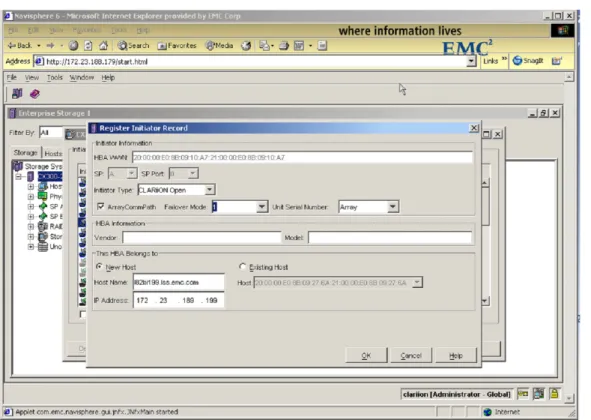Open Navisphere Help menu
Screen dimensions: 591x420
(x=108, y=77)
